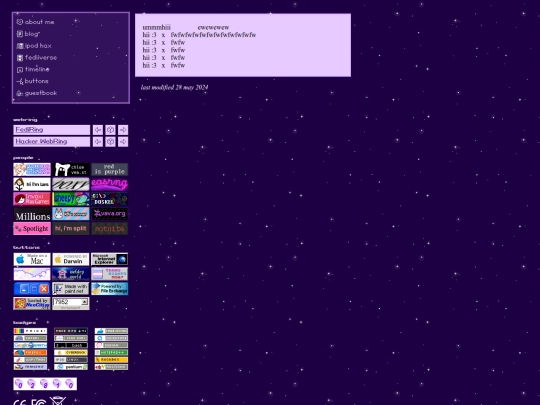This screenshot has height=405, width=540.
Task: Click the pink easrng button
Action: 110,184
